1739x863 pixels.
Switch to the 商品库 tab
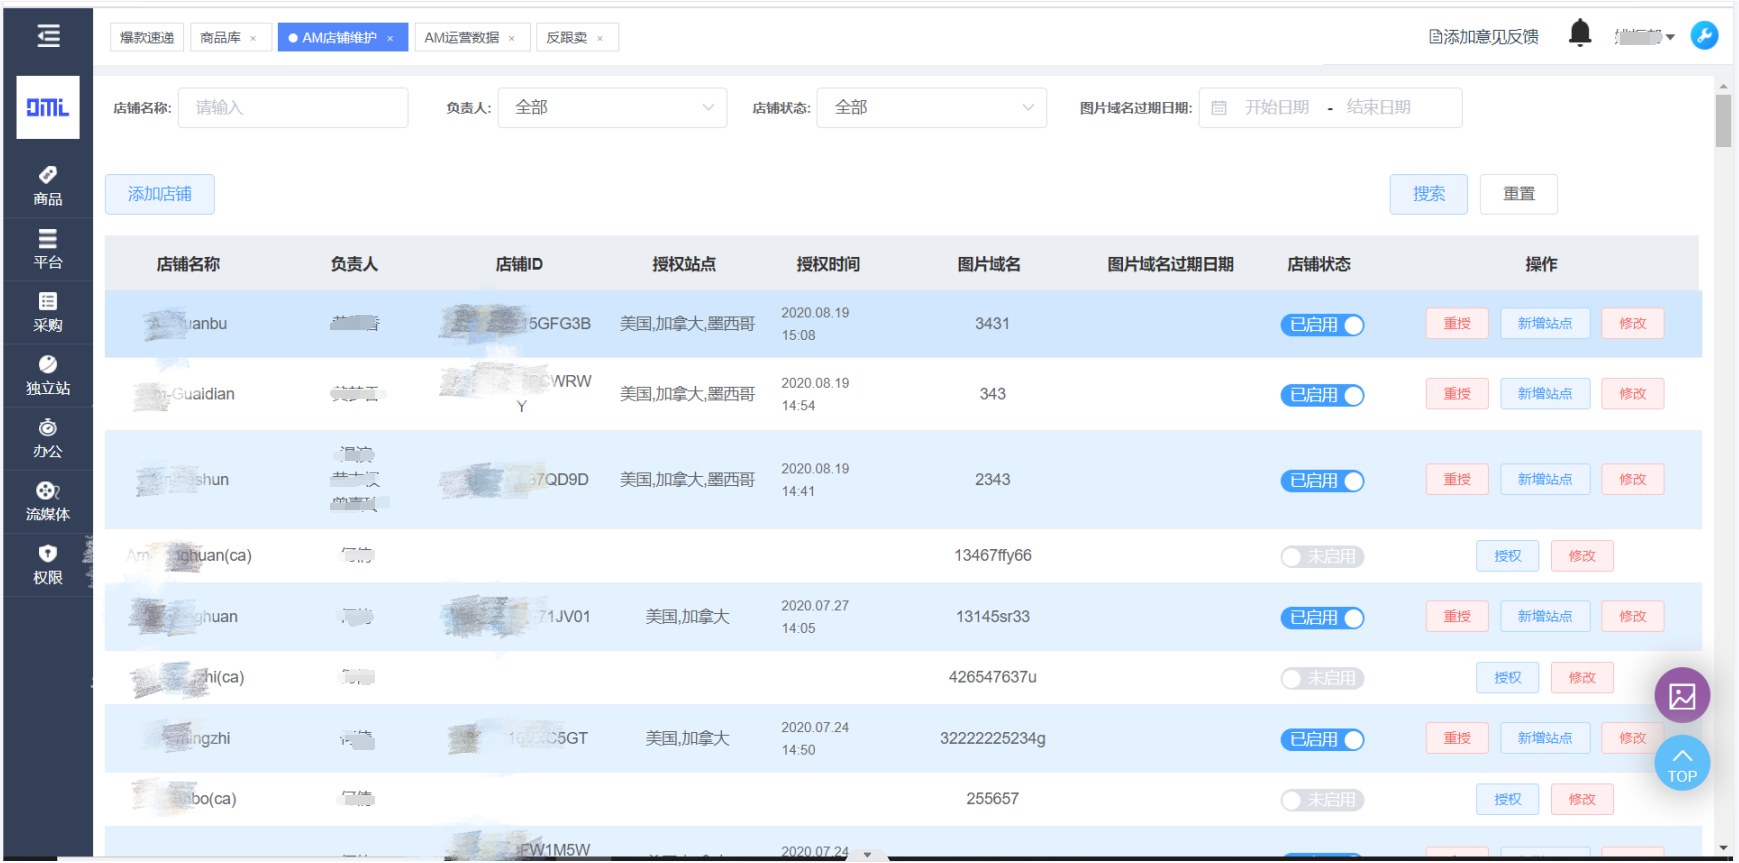click(x=220, y=38)
